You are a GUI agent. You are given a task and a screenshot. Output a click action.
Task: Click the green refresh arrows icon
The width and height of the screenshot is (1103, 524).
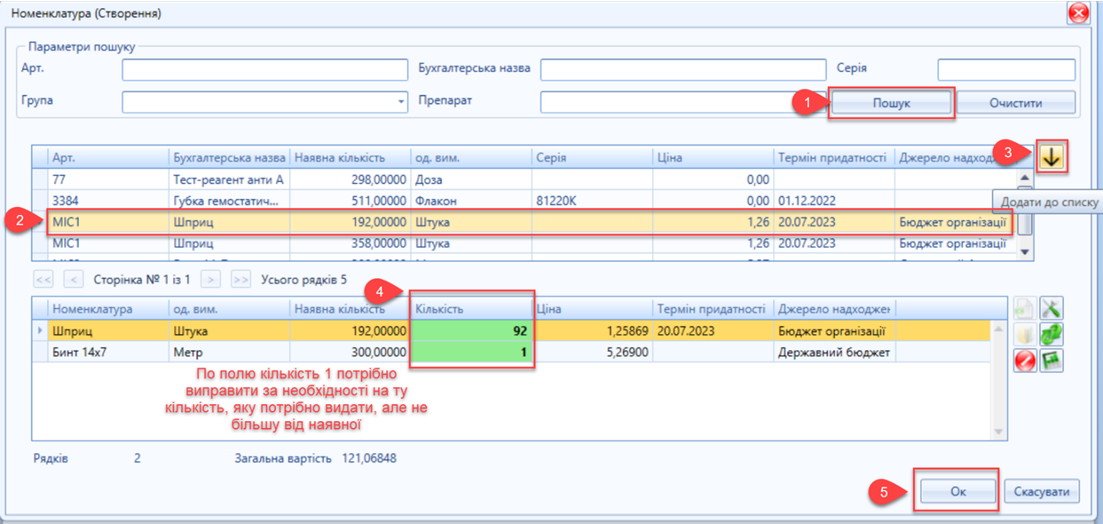pyautogui.click(x=1051, y=334)
